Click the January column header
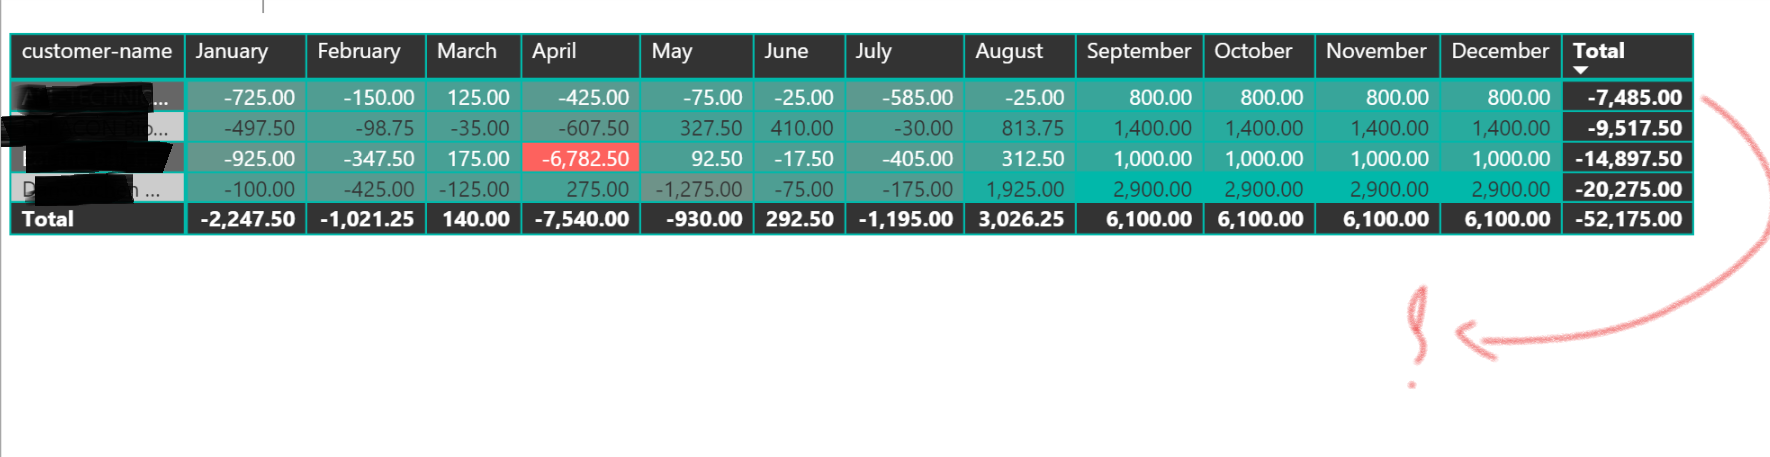The width and height of the screenshot is (1770, 457). coord(232,51)
